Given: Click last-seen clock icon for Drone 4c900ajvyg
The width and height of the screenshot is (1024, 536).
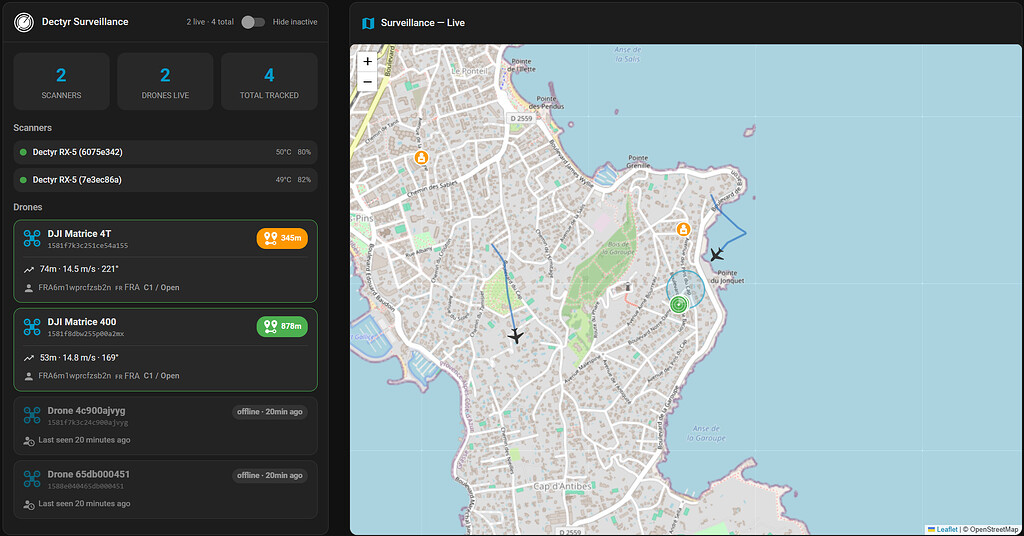Looking at the screenshot, I should 29,441.
